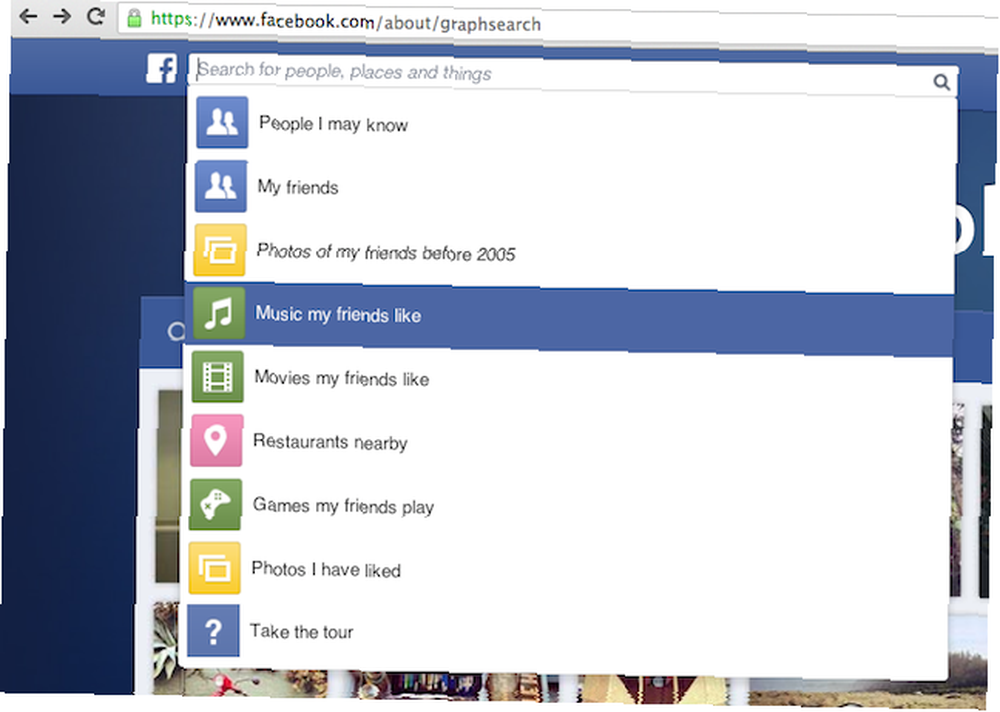The width and height of the screenshot is (1000, 712).
Task: Click the yellow photos icon beside 'before 2005'
Action: pos(219,249)
